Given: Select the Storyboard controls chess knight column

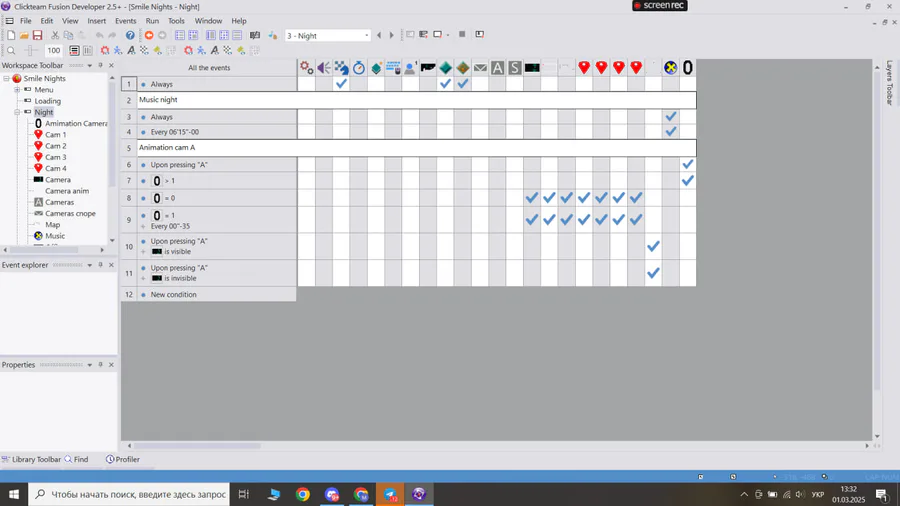Looking at the screenshot, I should click(x=342, y=68).
